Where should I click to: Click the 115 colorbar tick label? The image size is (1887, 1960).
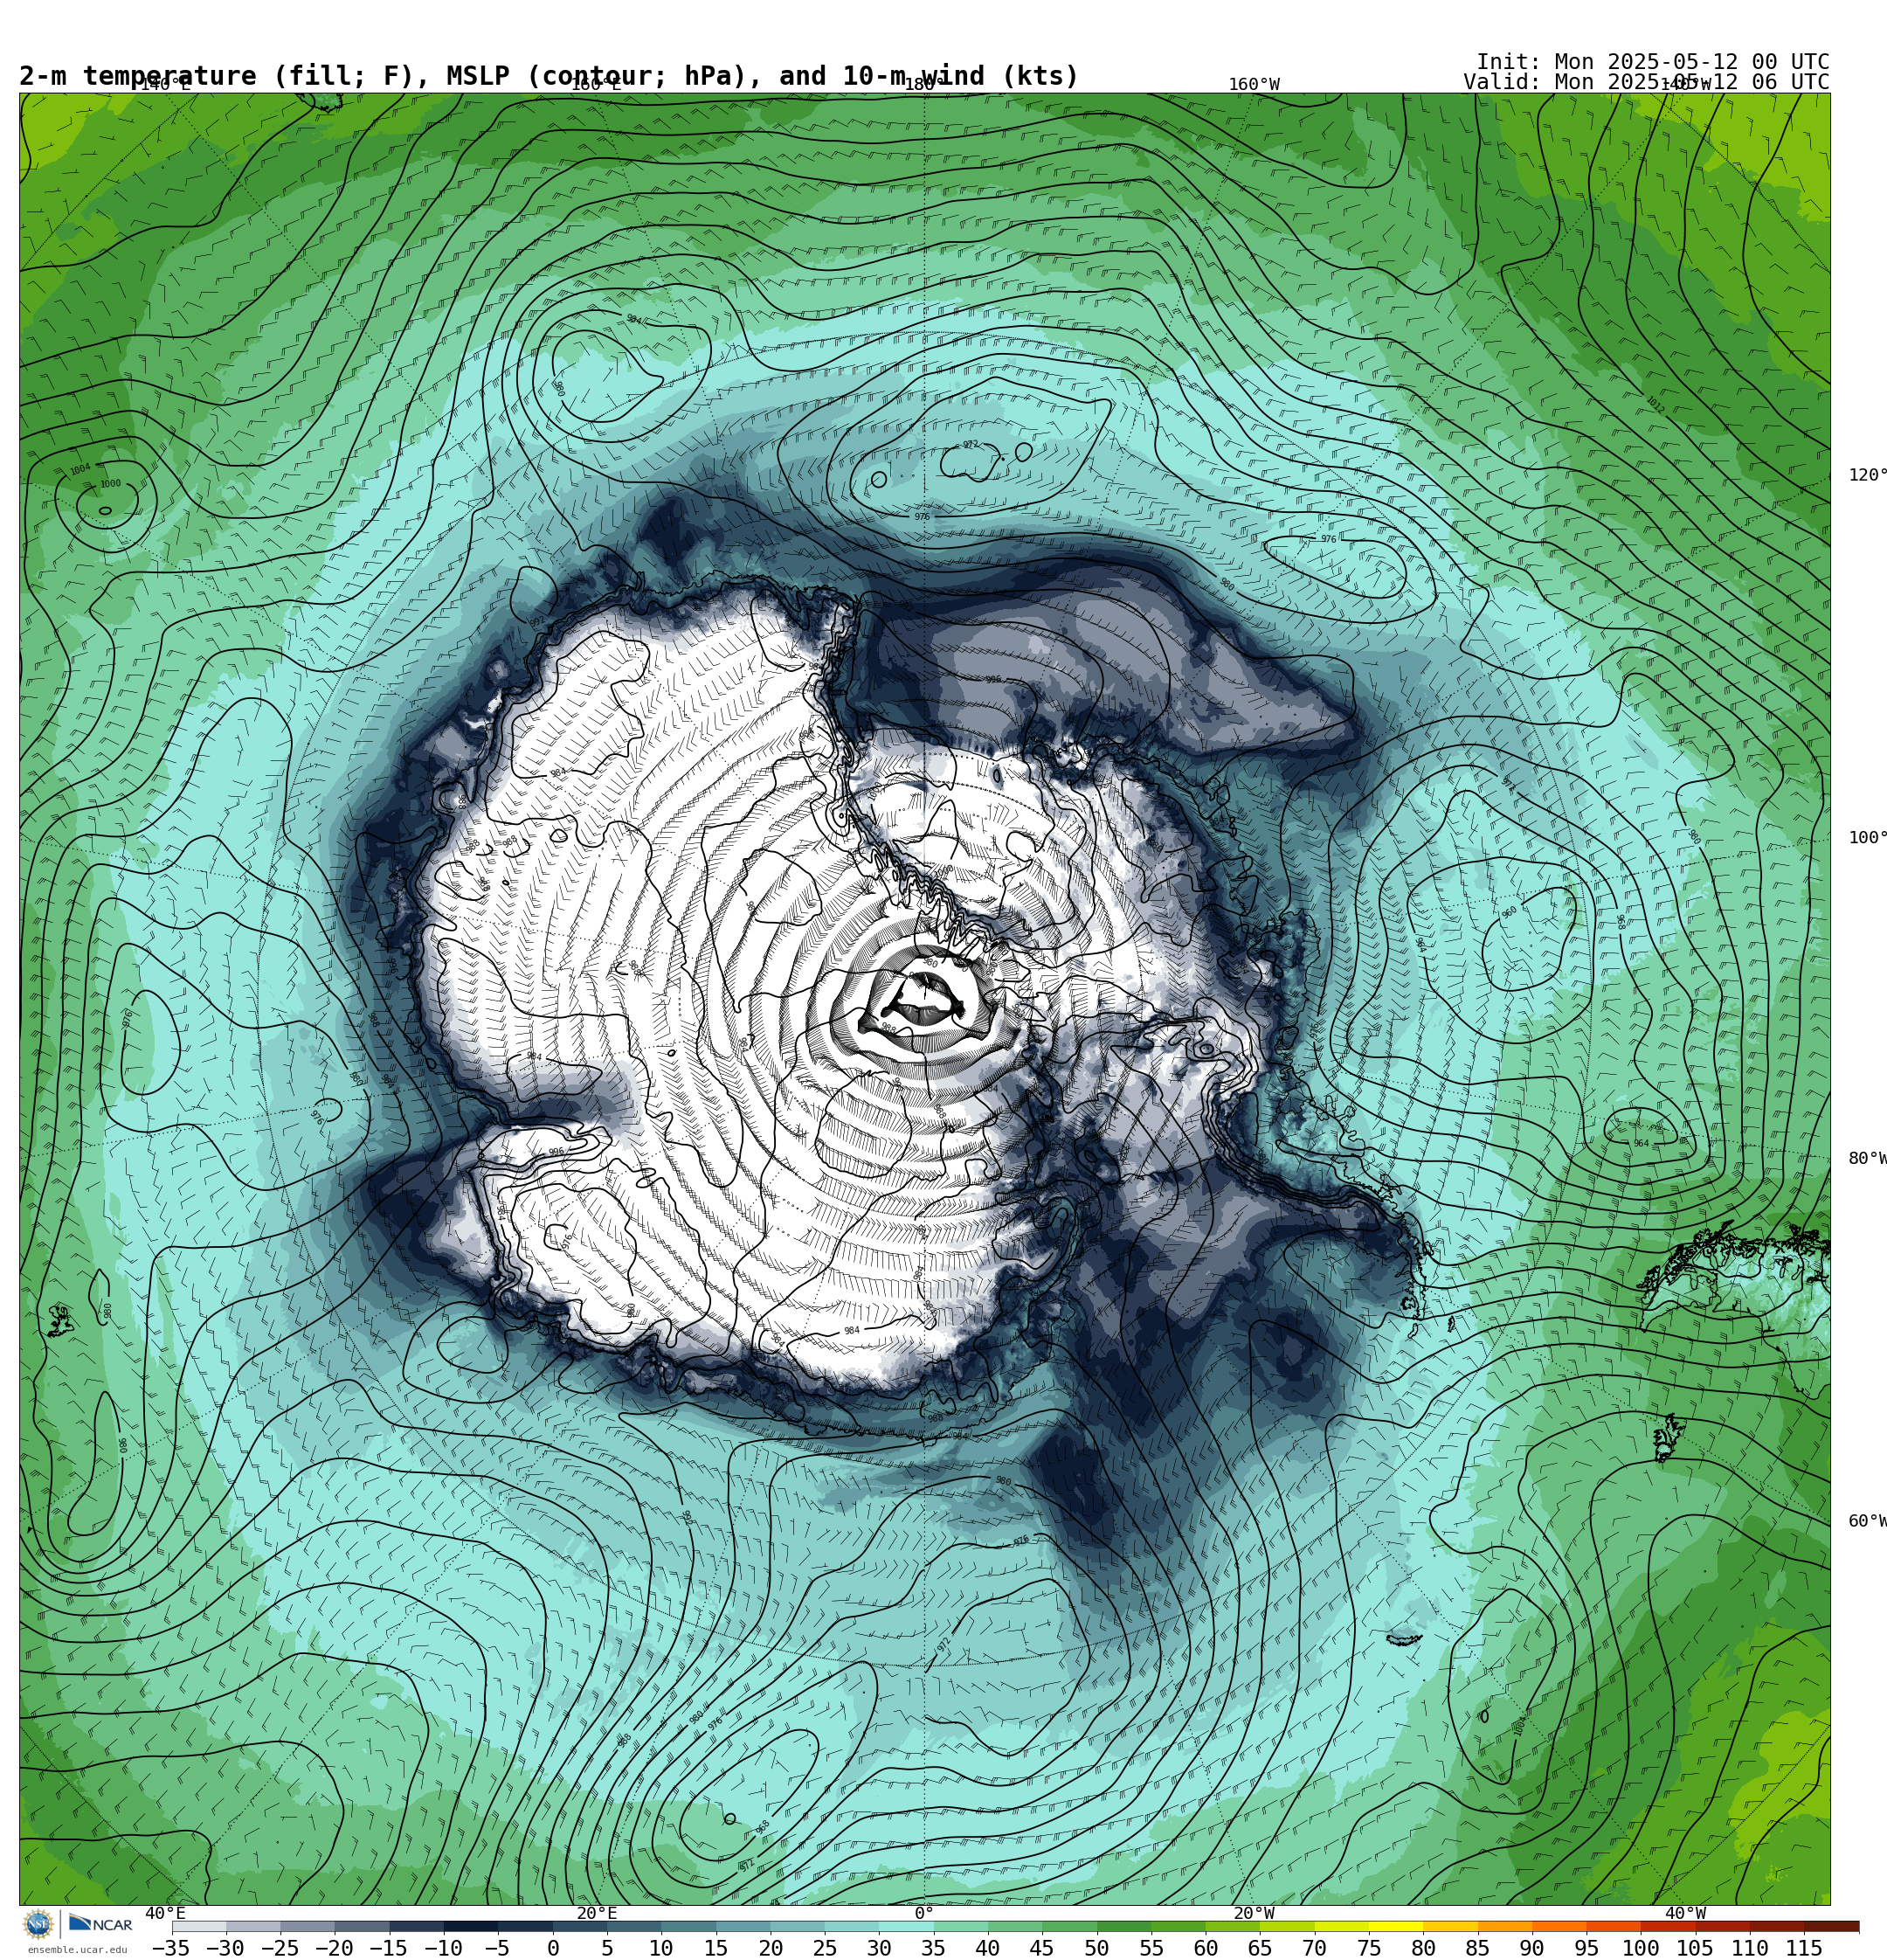(x=1804, y=1948)
